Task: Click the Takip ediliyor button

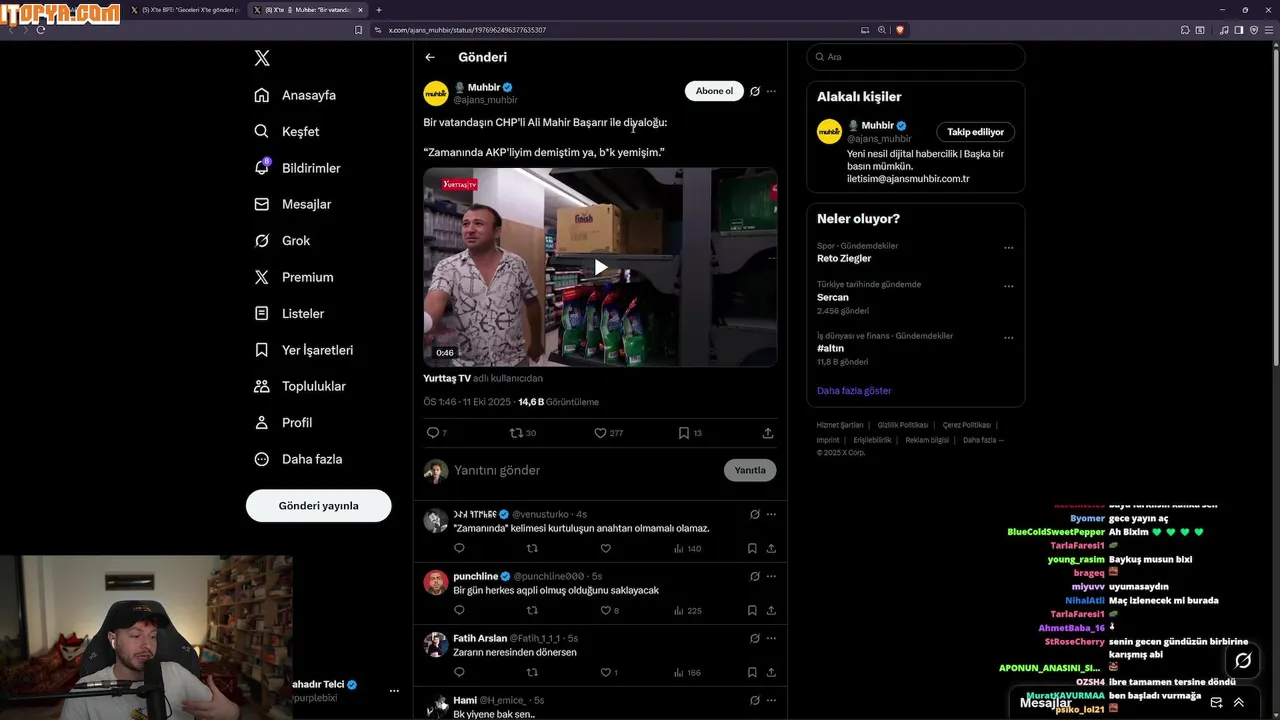Action: point(975,132)
